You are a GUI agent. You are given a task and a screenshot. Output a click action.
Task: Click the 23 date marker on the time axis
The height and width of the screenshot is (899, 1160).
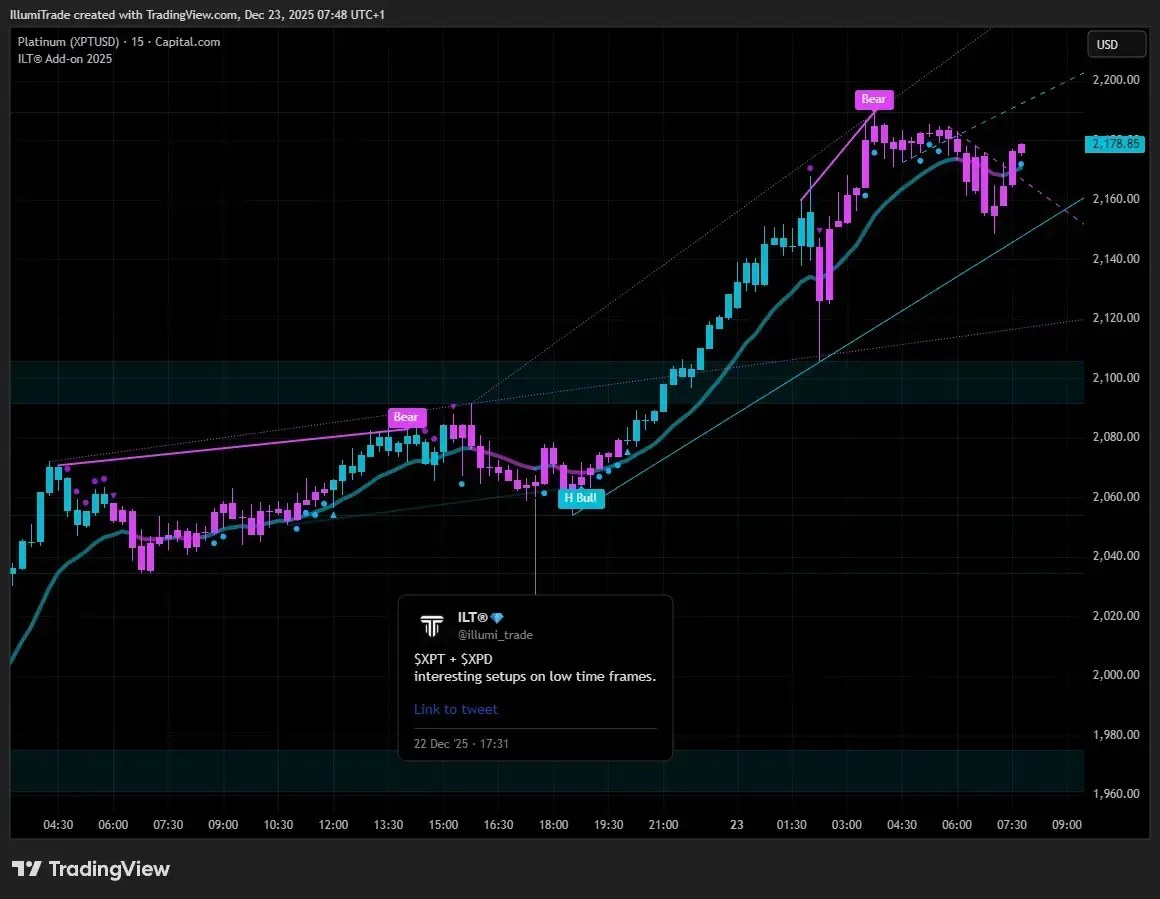click(x=737, y=824)
